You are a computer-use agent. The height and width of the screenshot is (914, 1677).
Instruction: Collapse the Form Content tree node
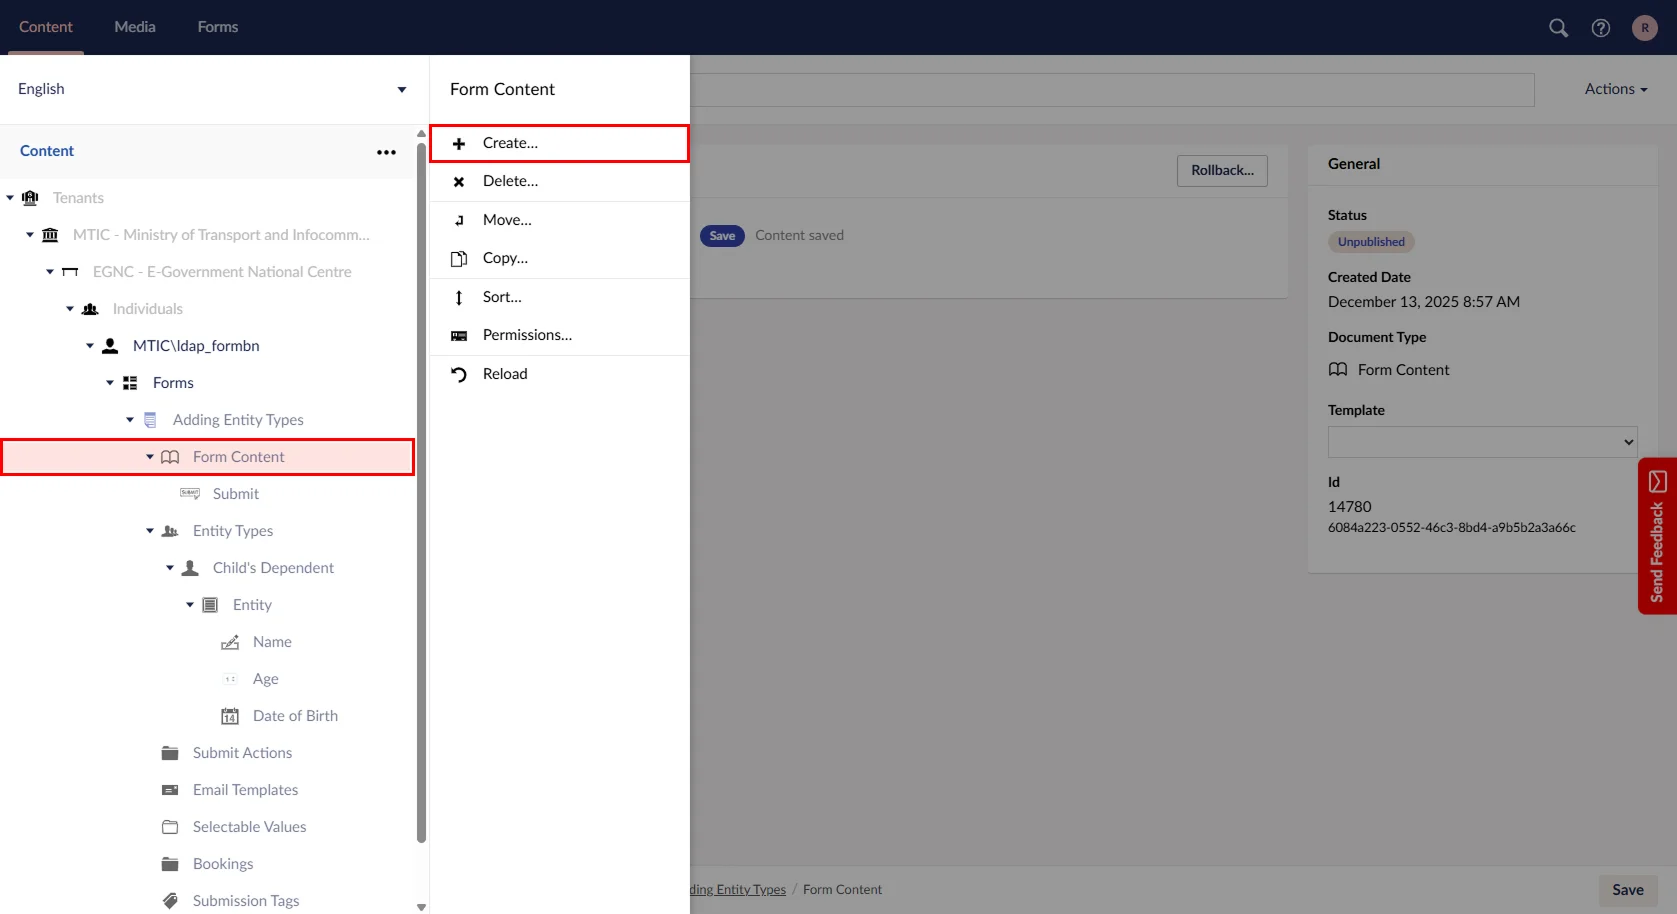[150, 457]
